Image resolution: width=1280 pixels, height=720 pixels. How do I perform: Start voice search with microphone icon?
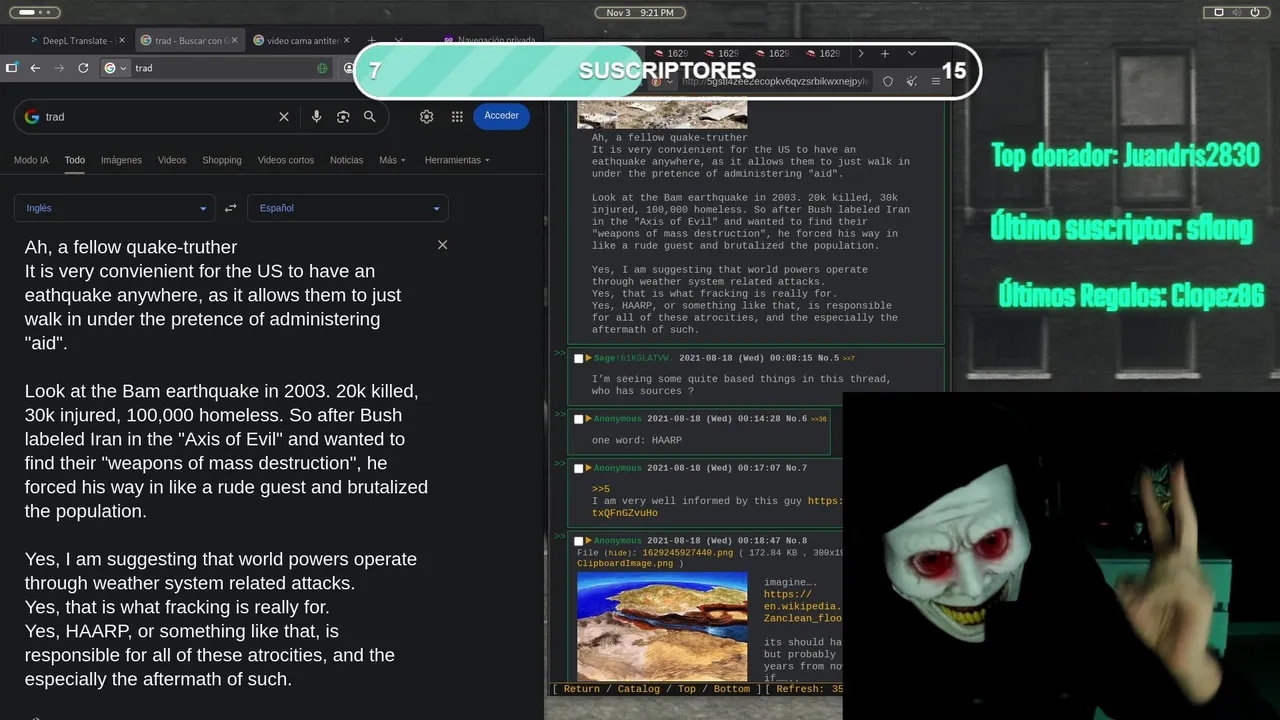316,117
